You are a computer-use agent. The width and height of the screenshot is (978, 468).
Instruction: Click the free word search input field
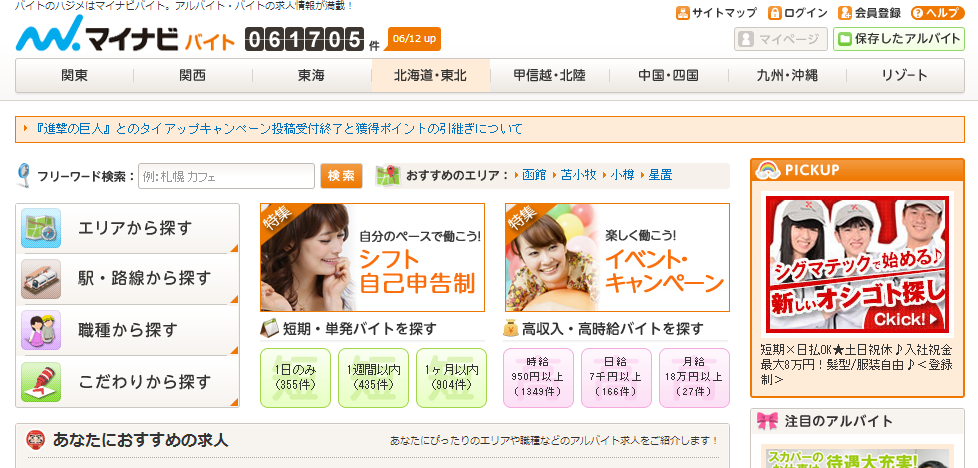click(226, 176)
